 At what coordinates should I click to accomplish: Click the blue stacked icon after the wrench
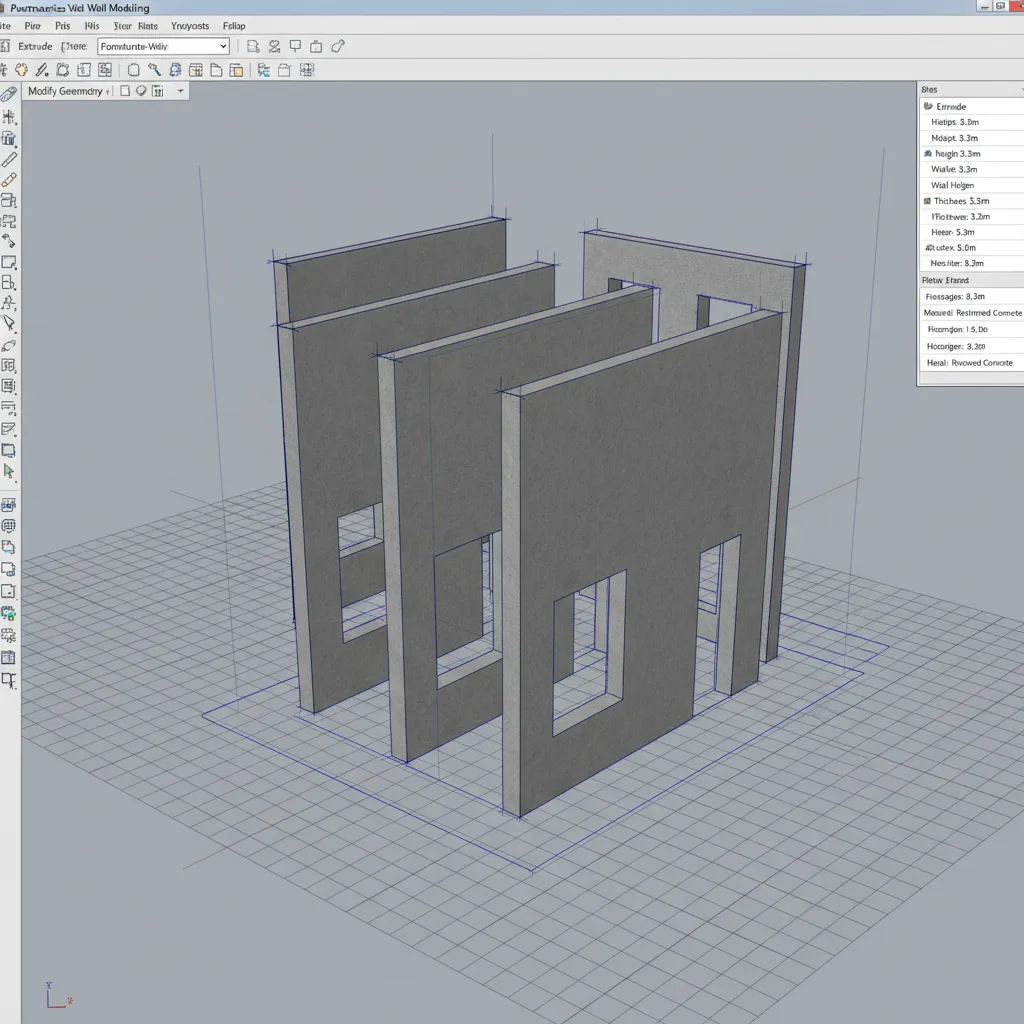point(175,70)
